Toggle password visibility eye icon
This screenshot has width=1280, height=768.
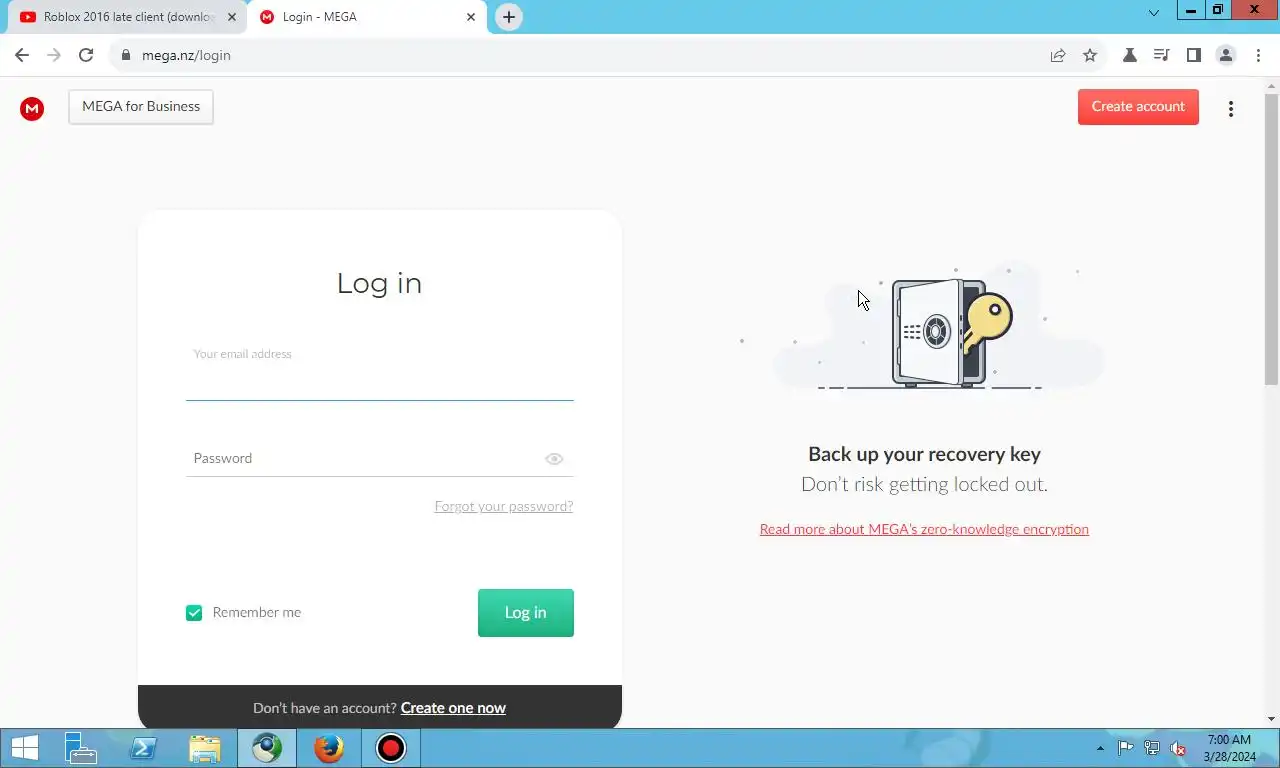coord(554,459)
